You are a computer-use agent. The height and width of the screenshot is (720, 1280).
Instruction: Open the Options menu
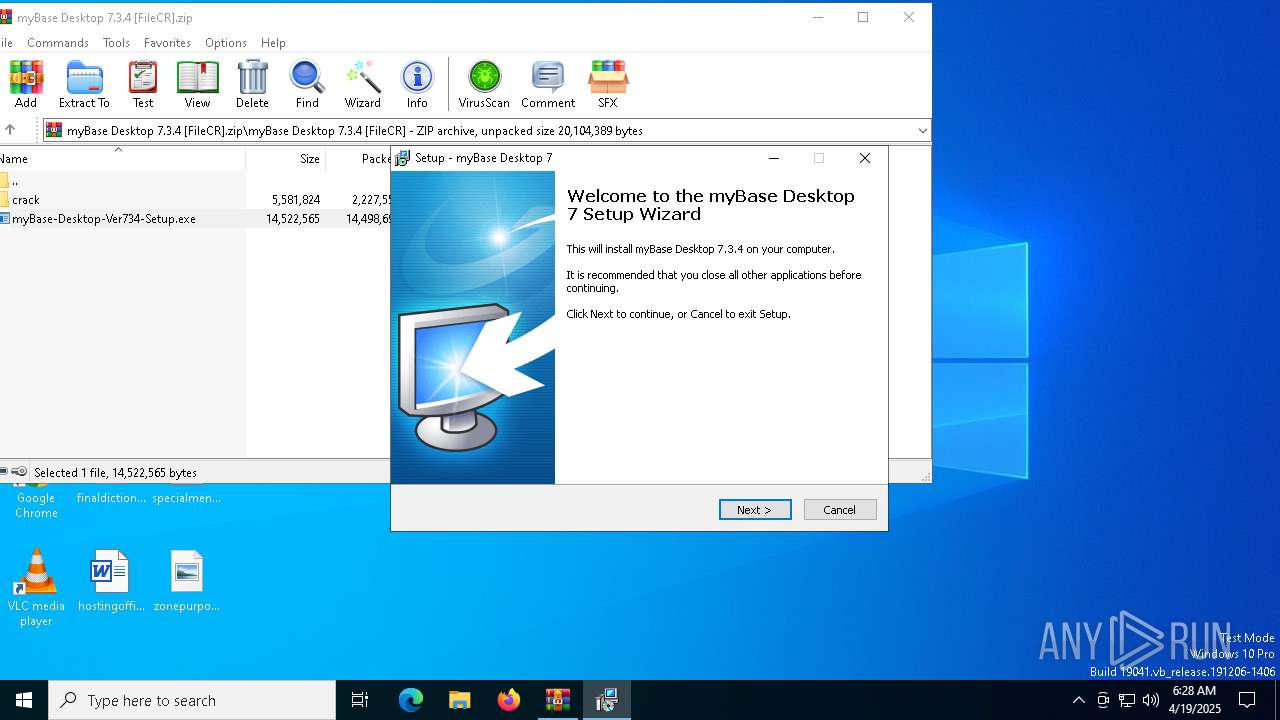[x=226, y=43]
